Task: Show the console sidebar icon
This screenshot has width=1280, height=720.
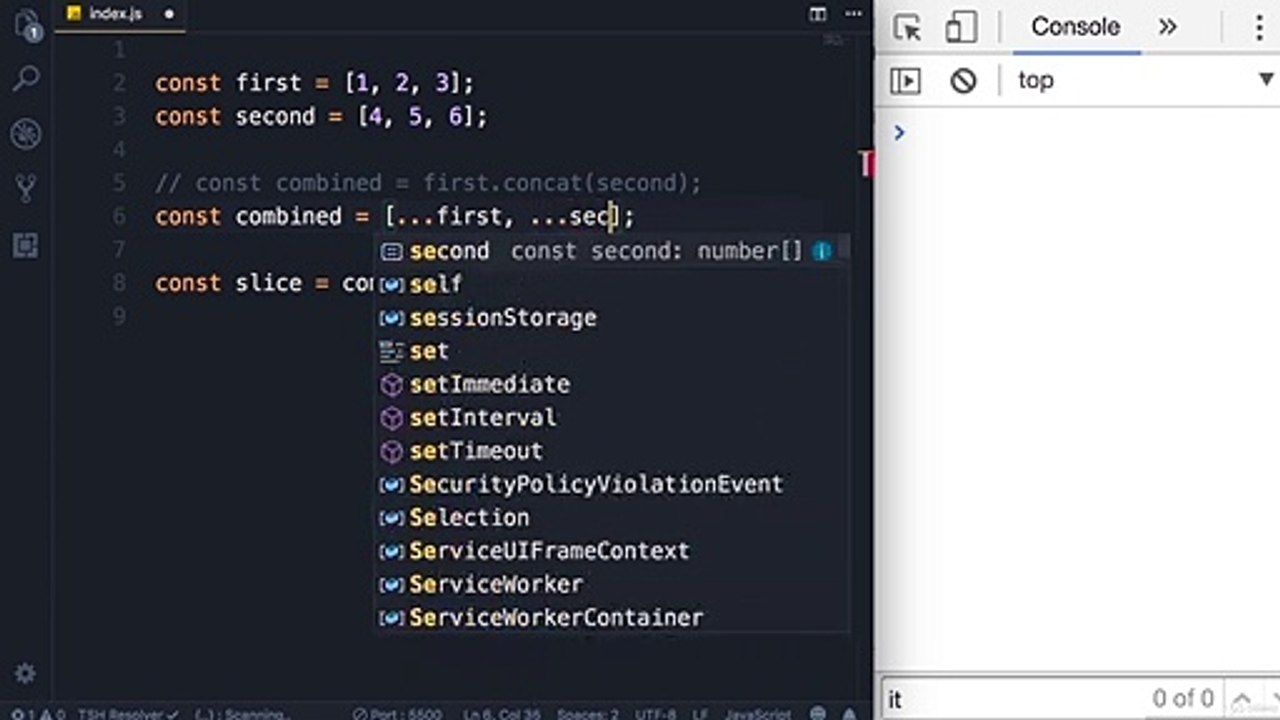Action: [x=905, y=81]
